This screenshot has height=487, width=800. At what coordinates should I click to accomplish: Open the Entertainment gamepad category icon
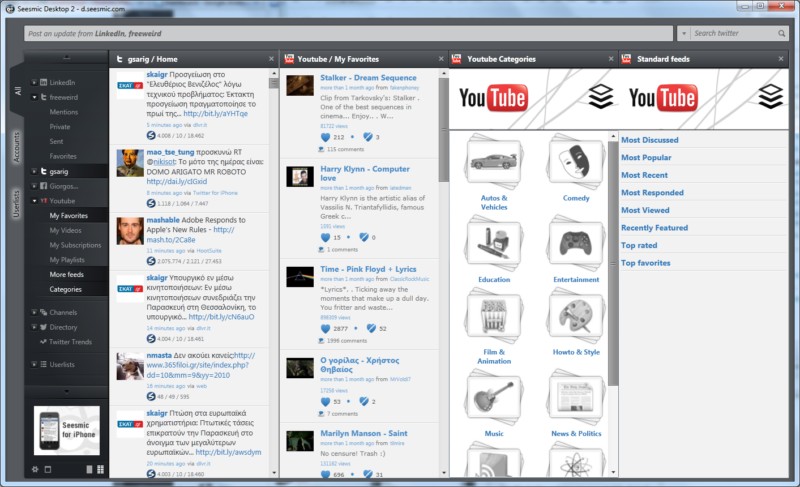coord(576,244)
